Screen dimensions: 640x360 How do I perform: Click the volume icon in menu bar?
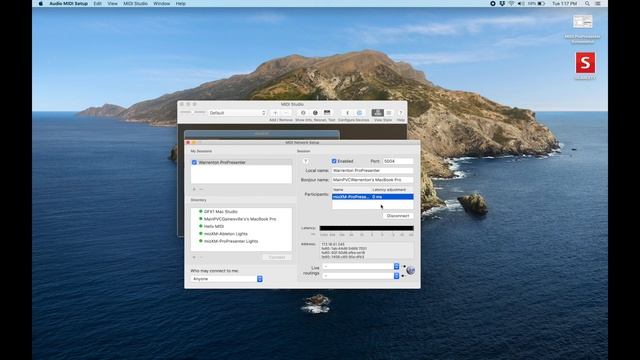click(x=521, y=4)
